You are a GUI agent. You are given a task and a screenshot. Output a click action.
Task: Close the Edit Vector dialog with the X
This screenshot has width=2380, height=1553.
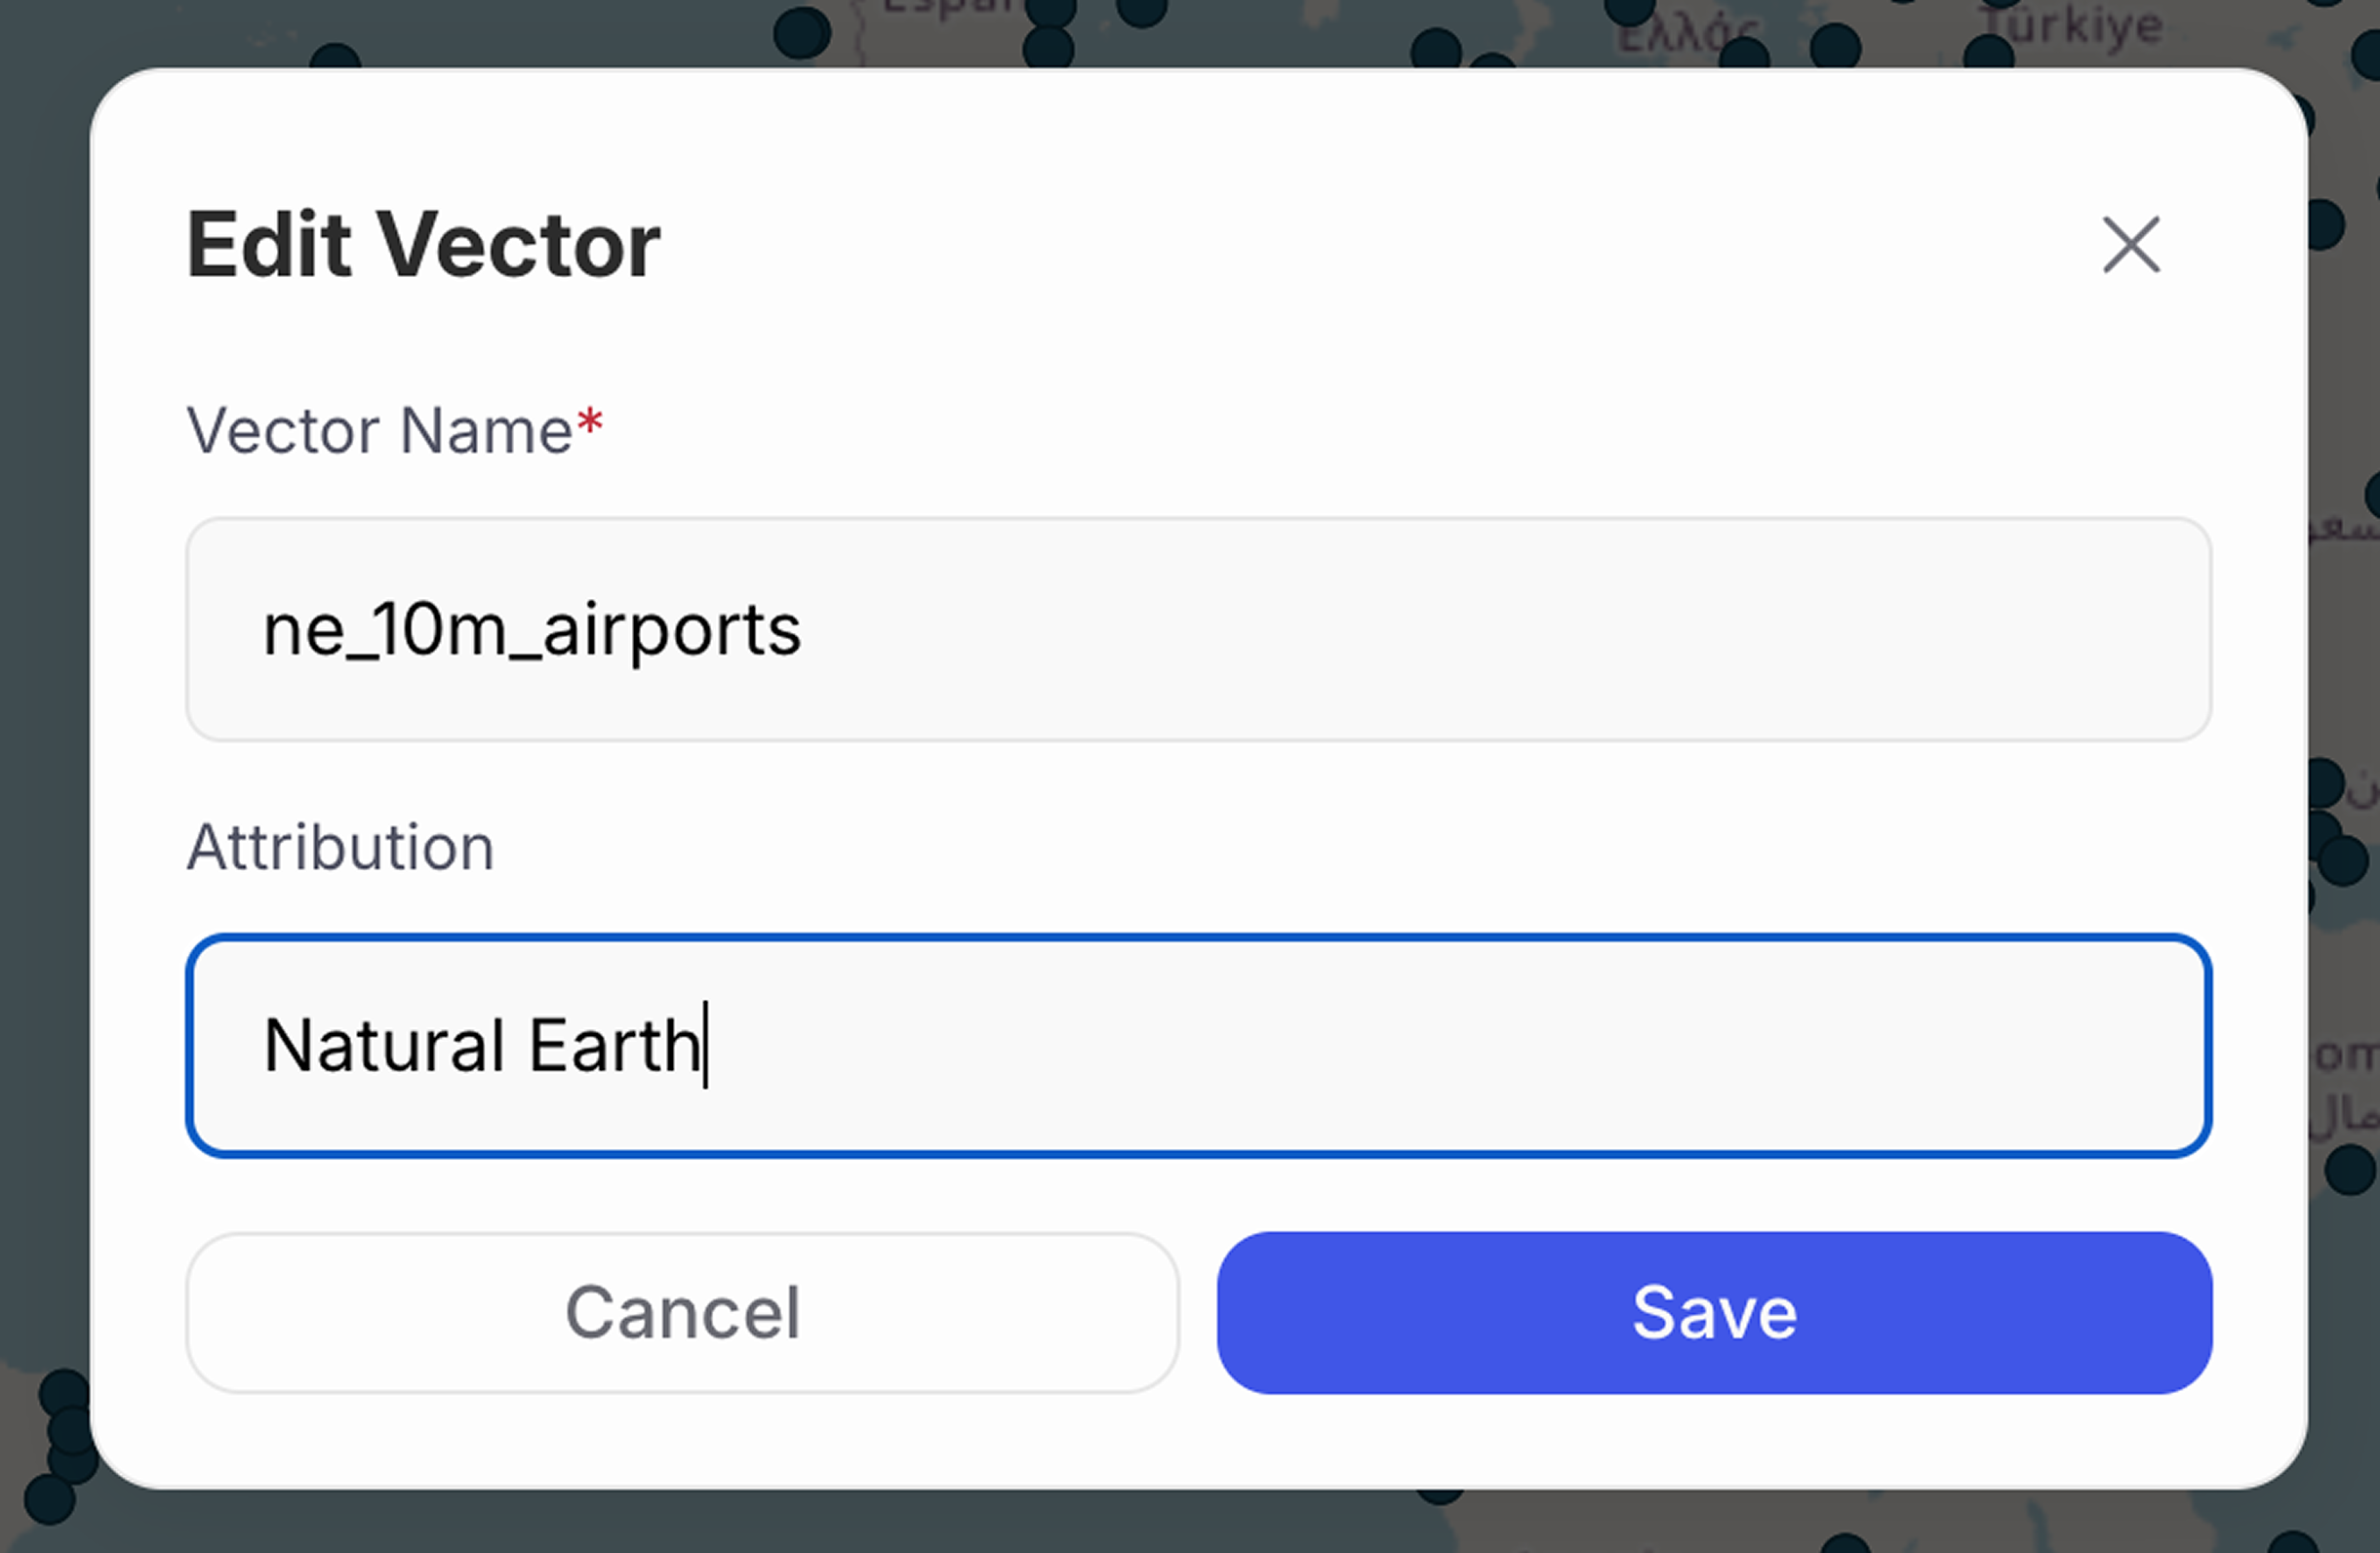coord(2131,245)
